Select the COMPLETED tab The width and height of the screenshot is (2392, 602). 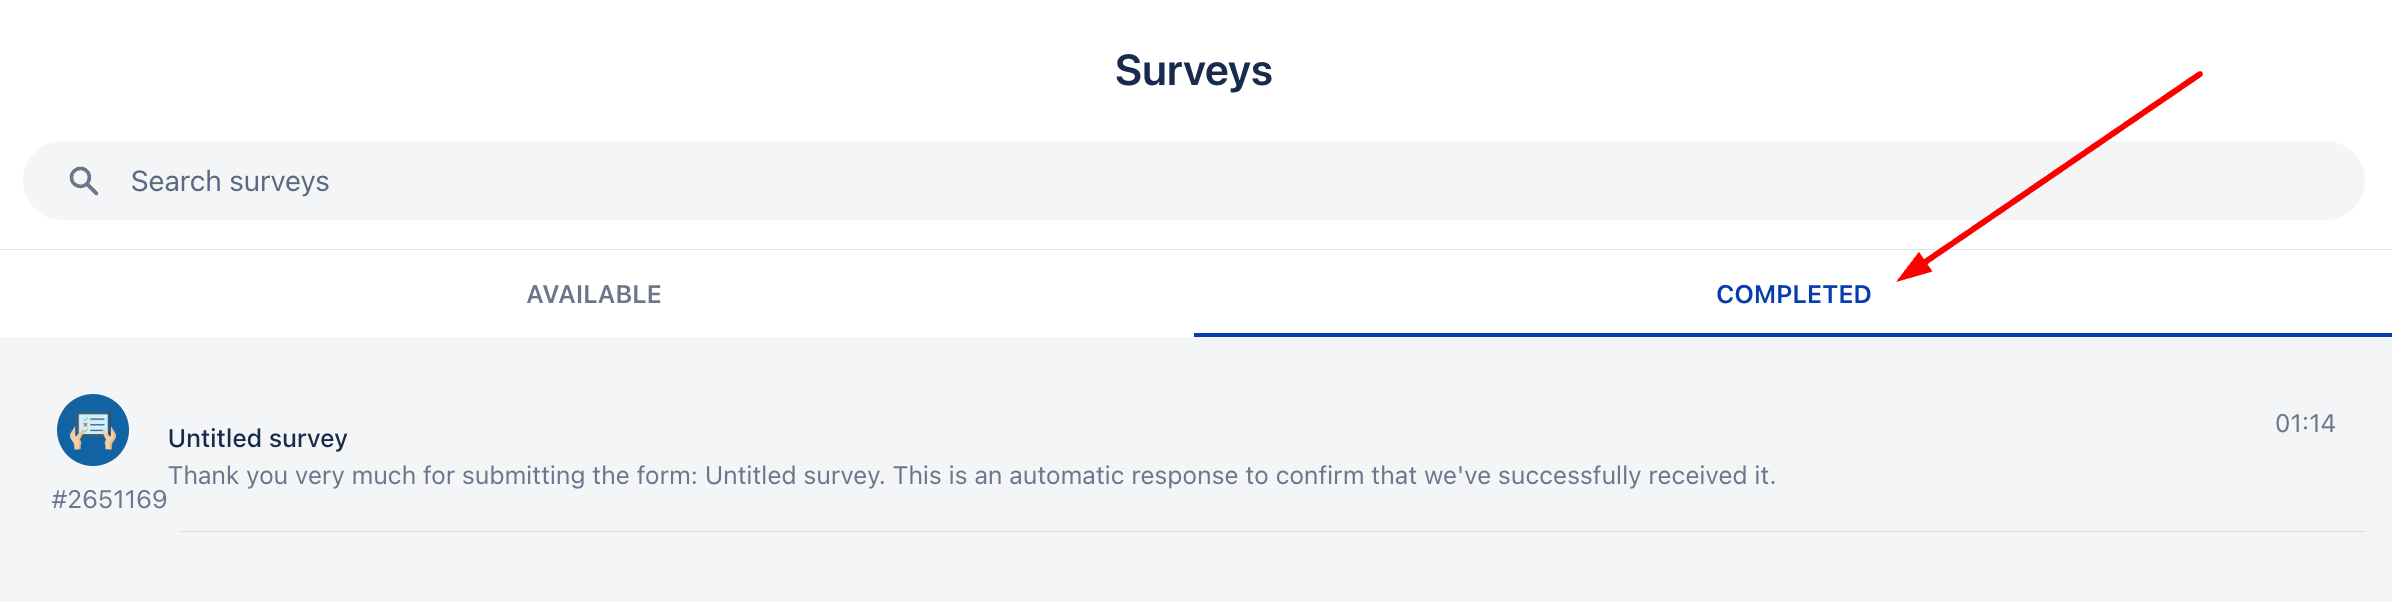click(x=1793, y=294)
